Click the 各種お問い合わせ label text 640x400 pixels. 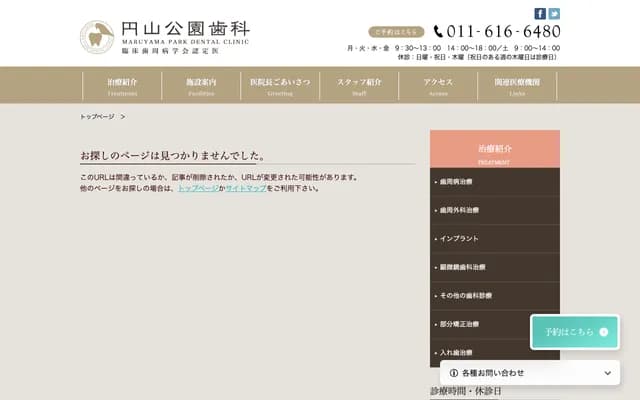[493, 373]
